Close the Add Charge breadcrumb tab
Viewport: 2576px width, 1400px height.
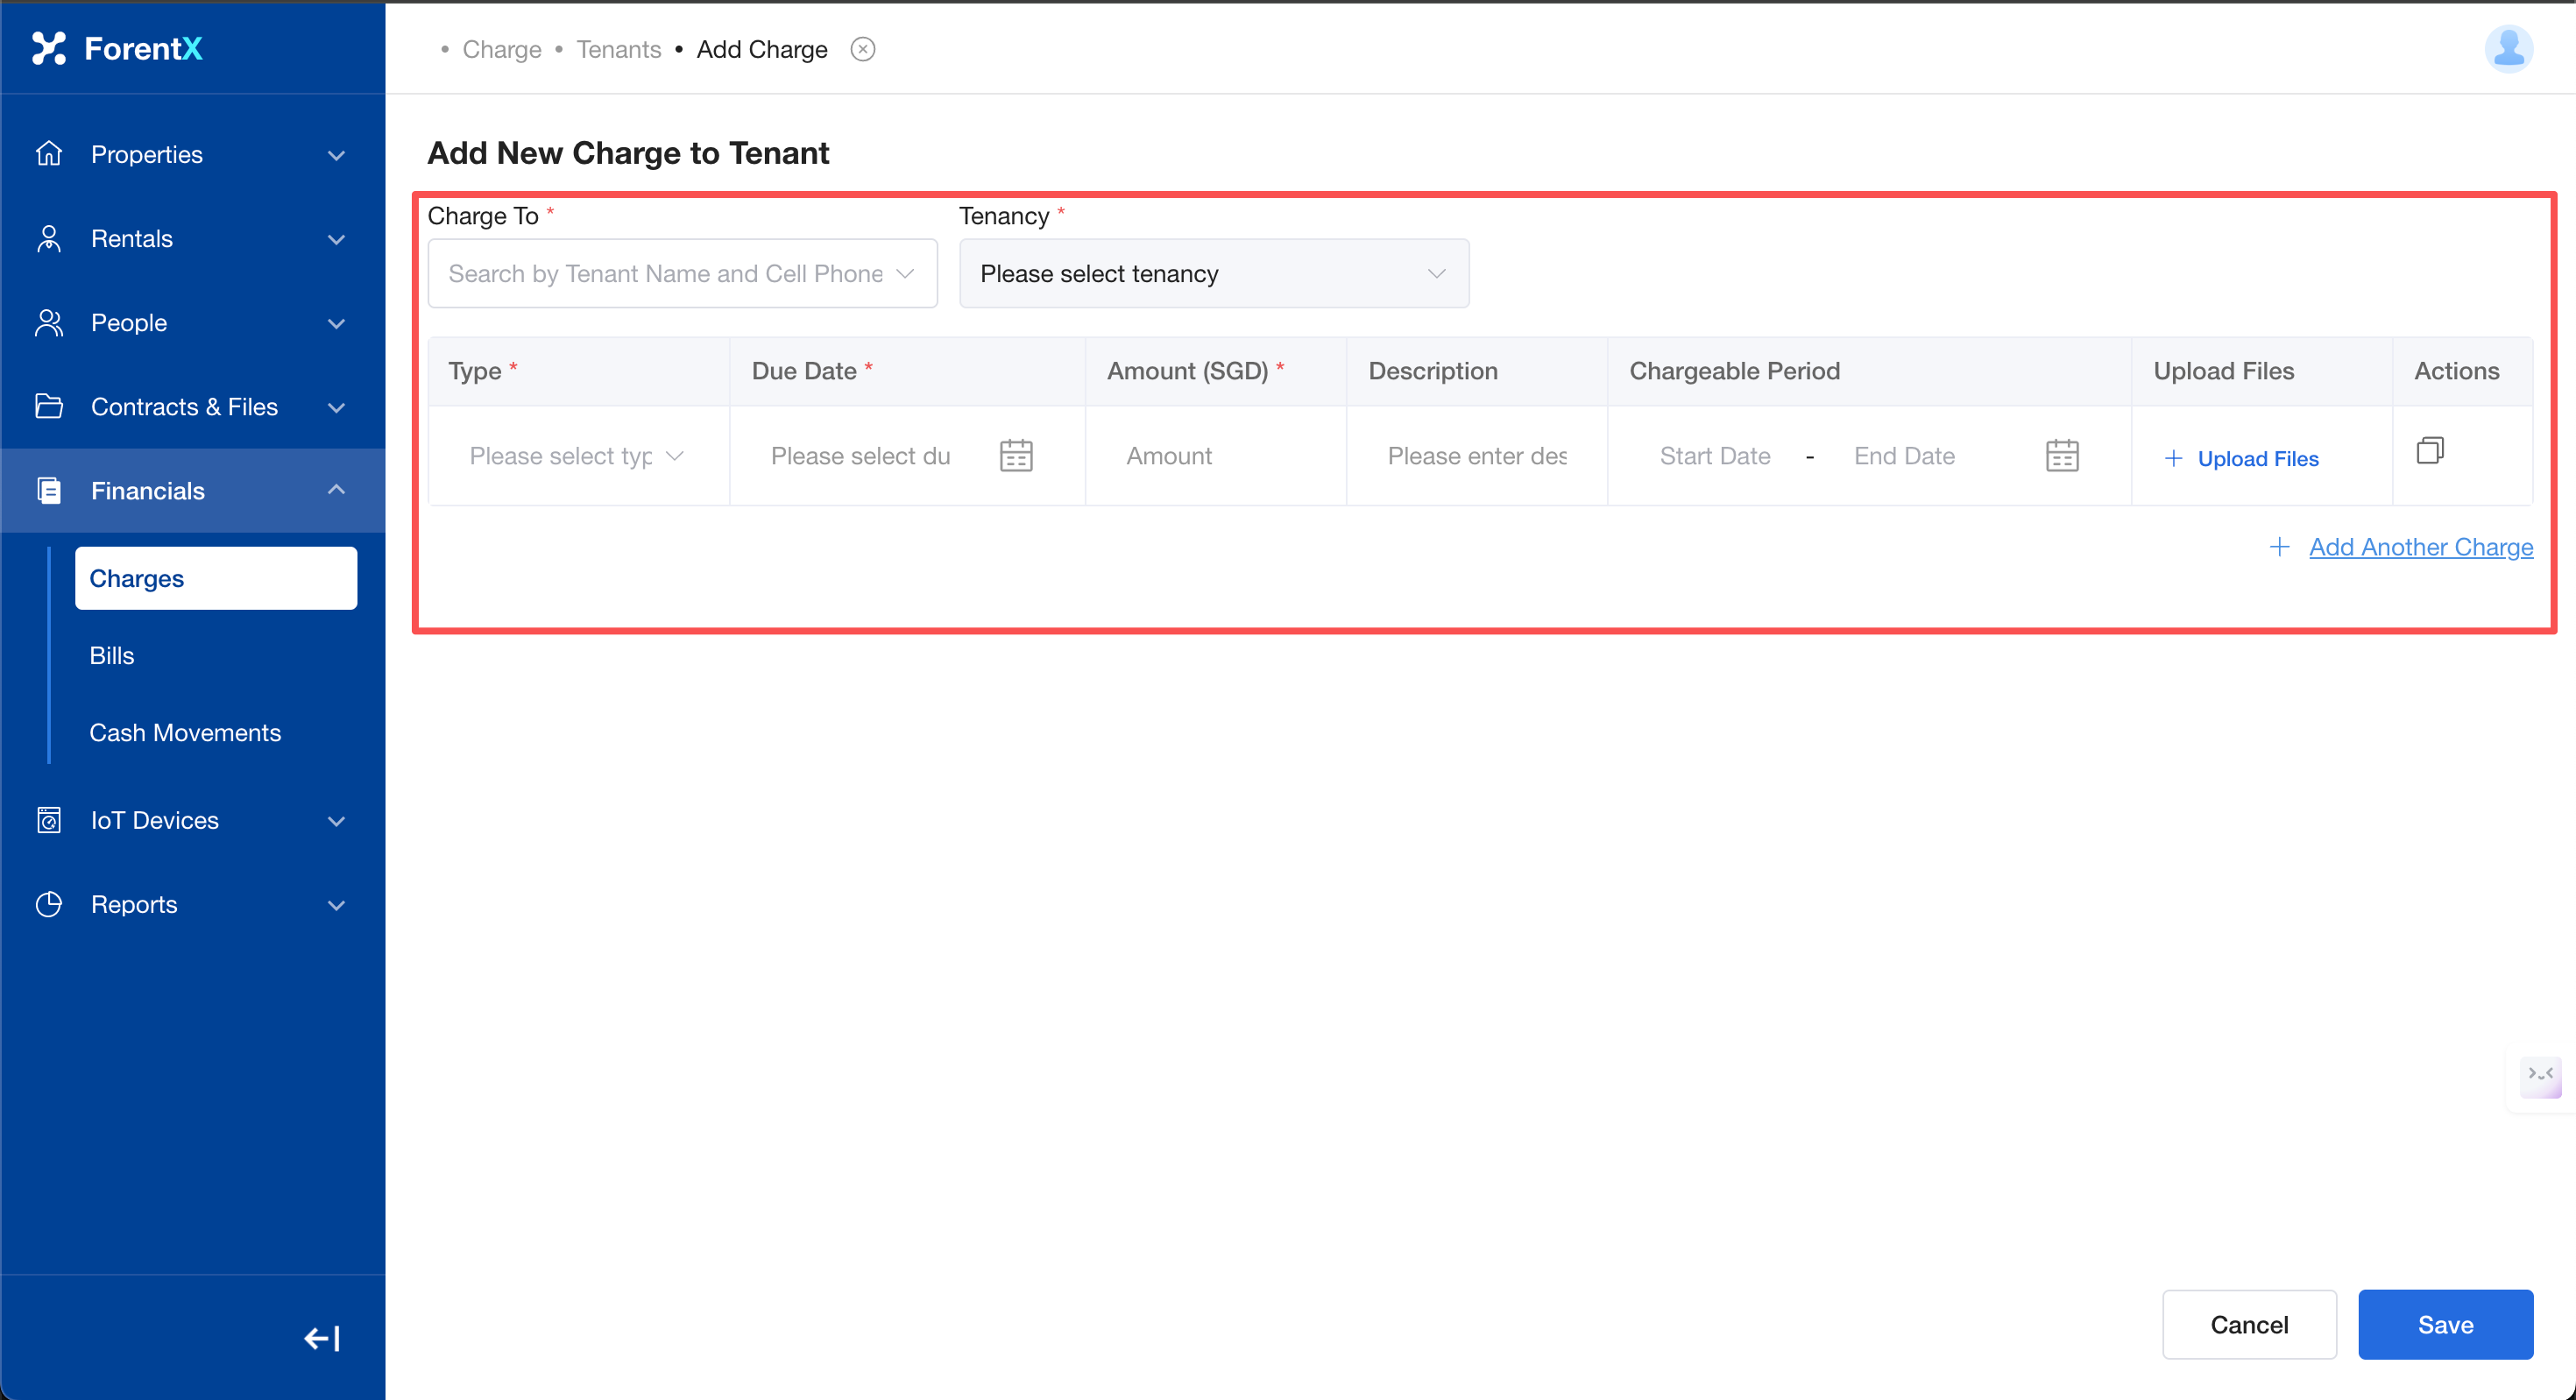(863, 49)
